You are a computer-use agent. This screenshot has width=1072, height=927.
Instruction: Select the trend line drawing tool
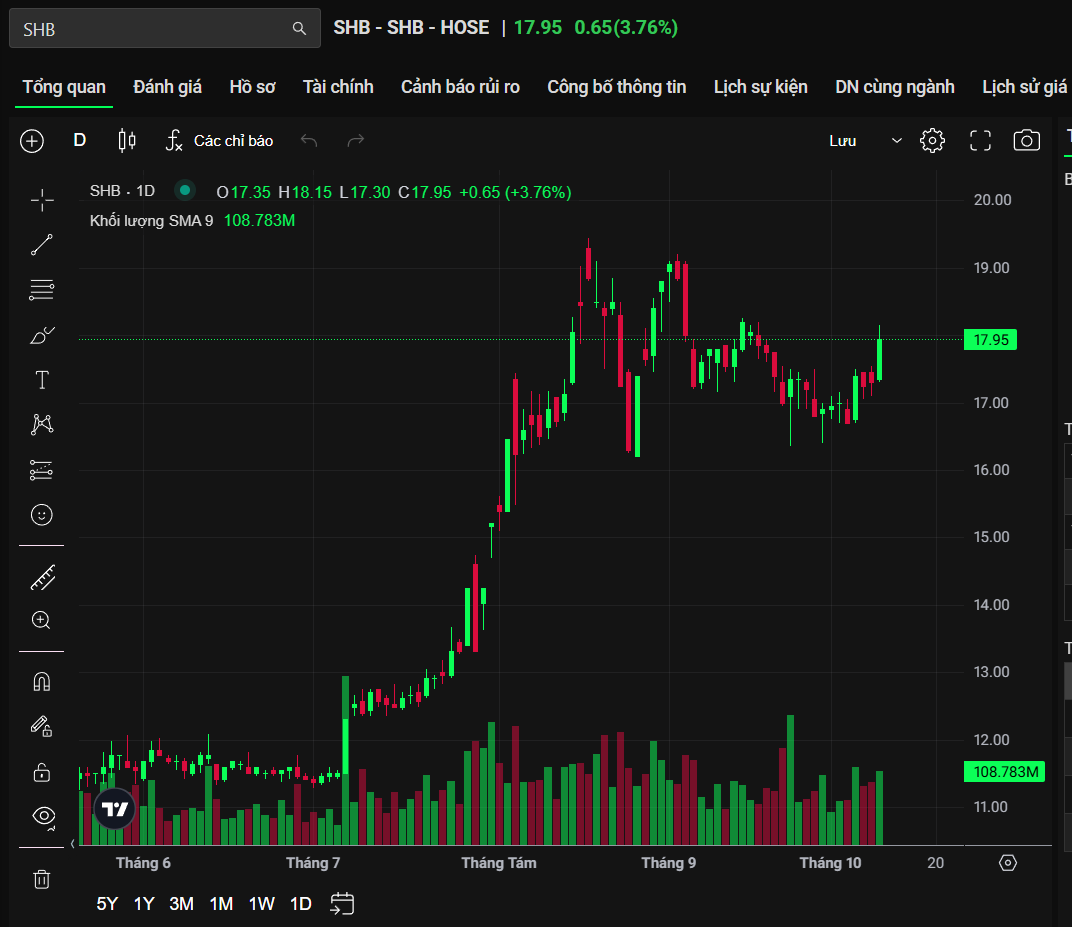42,245
